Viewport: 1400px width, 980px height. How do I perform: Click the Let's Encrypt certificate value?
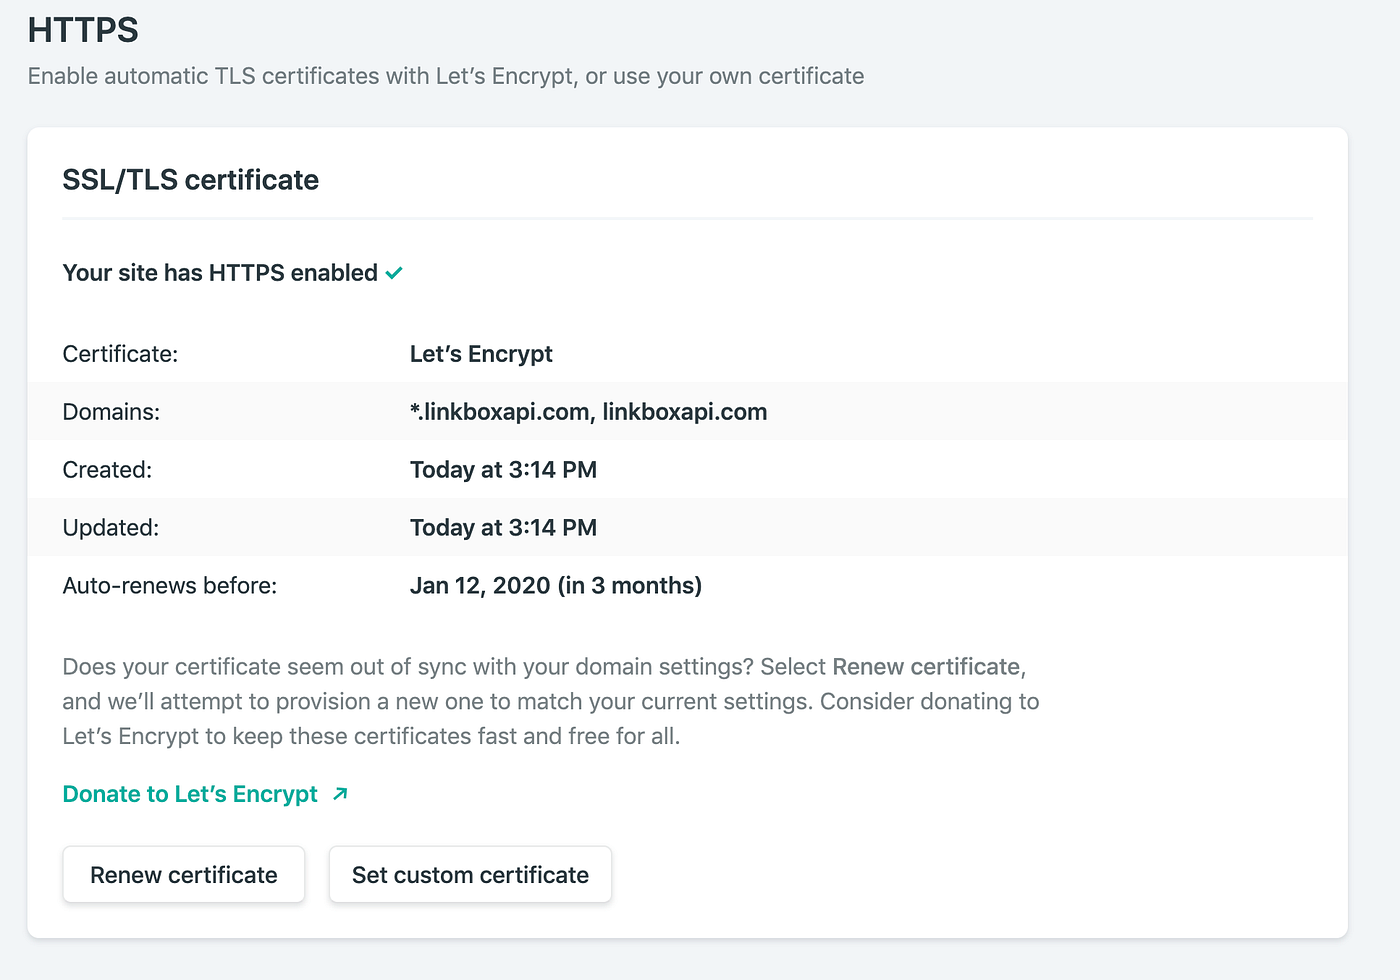481,354
